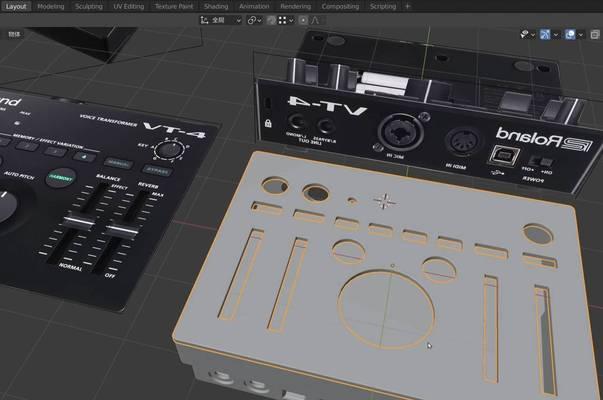The height and width of the screenshot is (400, 603).
Task: Toggle proportional editing
Action: point(303,20)
